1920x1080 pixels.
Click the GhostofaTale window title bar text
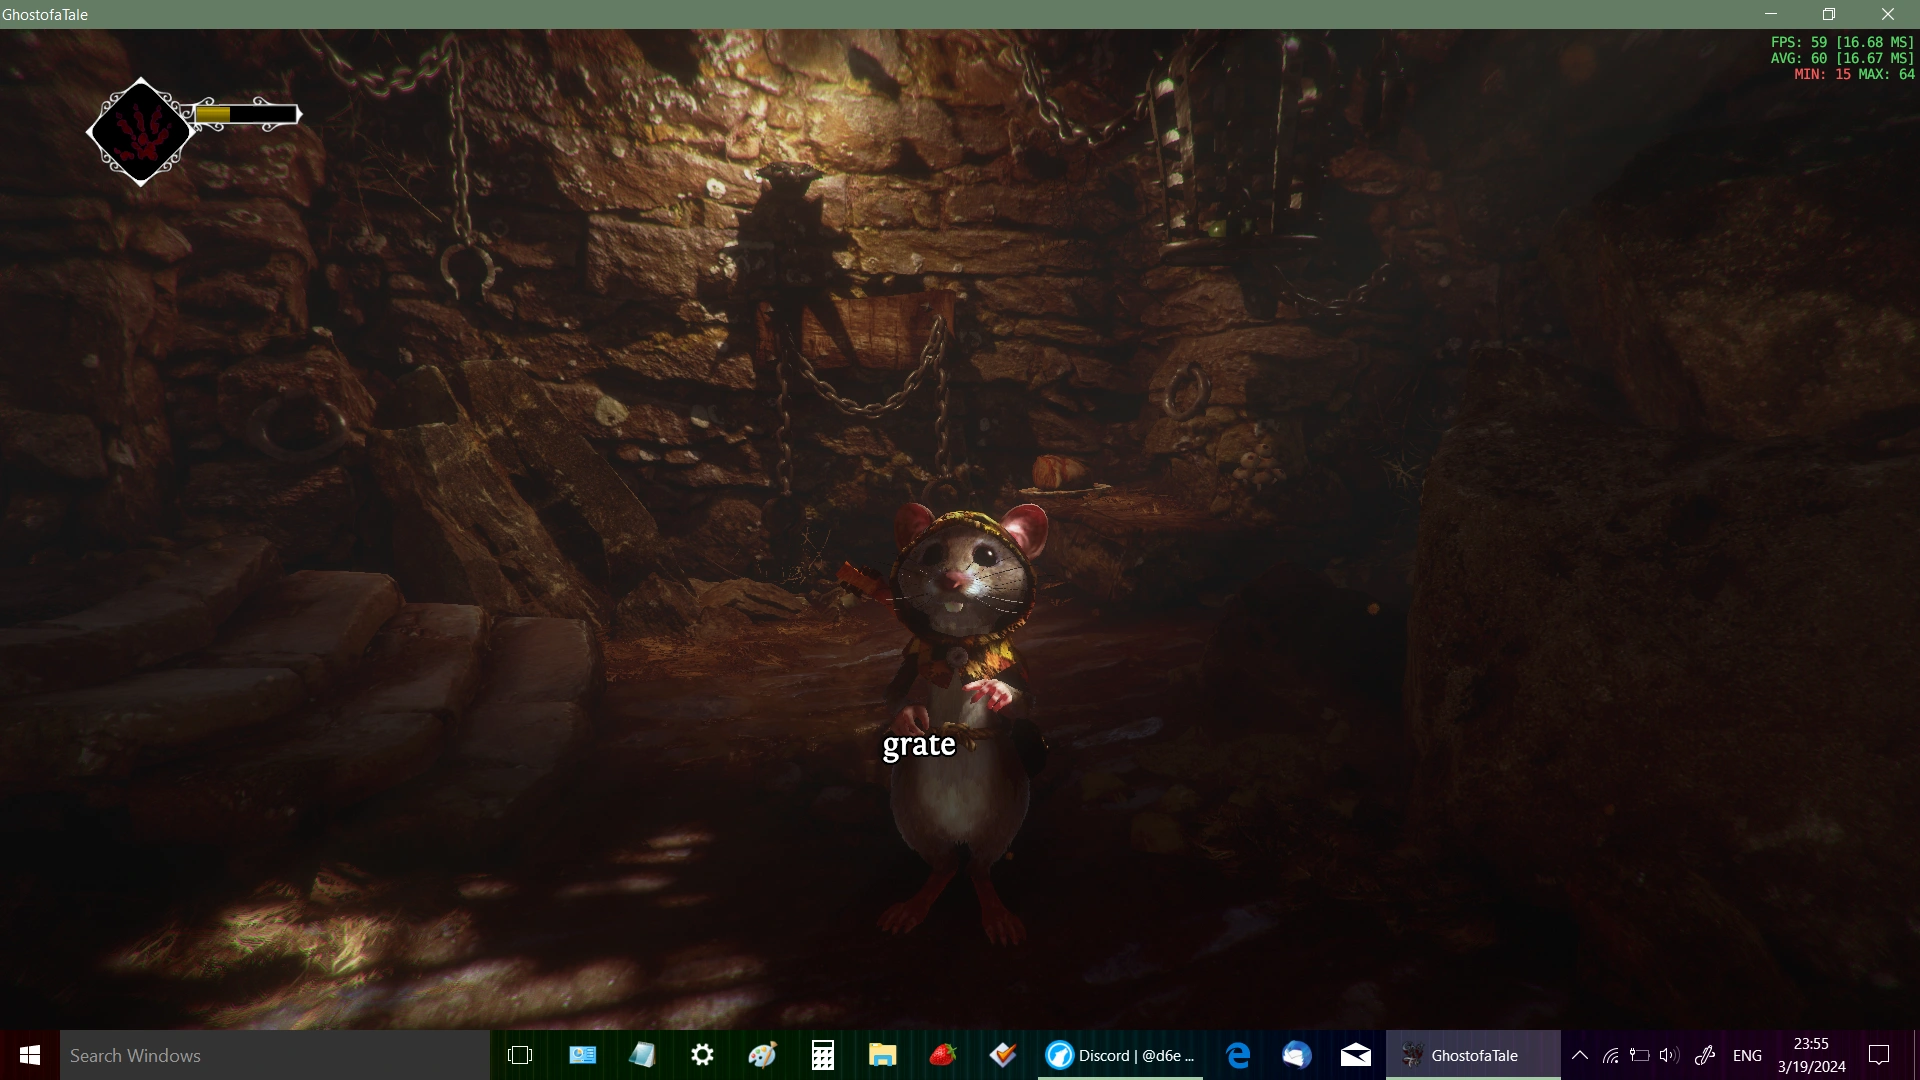click(x=45, y=14)
